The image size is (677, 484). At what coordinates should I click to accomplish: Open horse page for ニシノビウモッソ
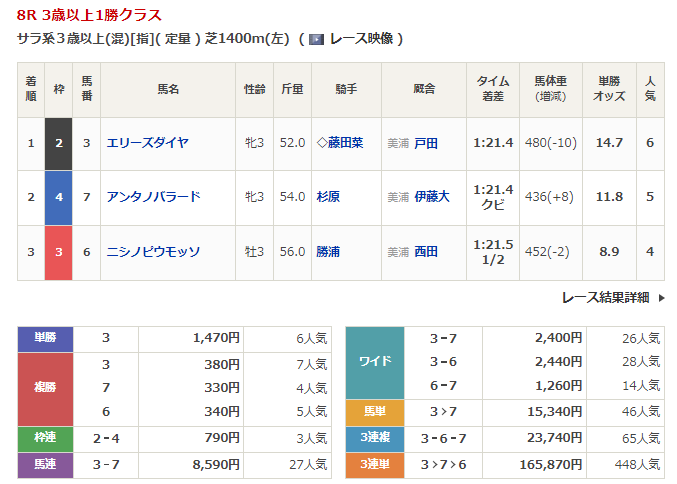153,252
